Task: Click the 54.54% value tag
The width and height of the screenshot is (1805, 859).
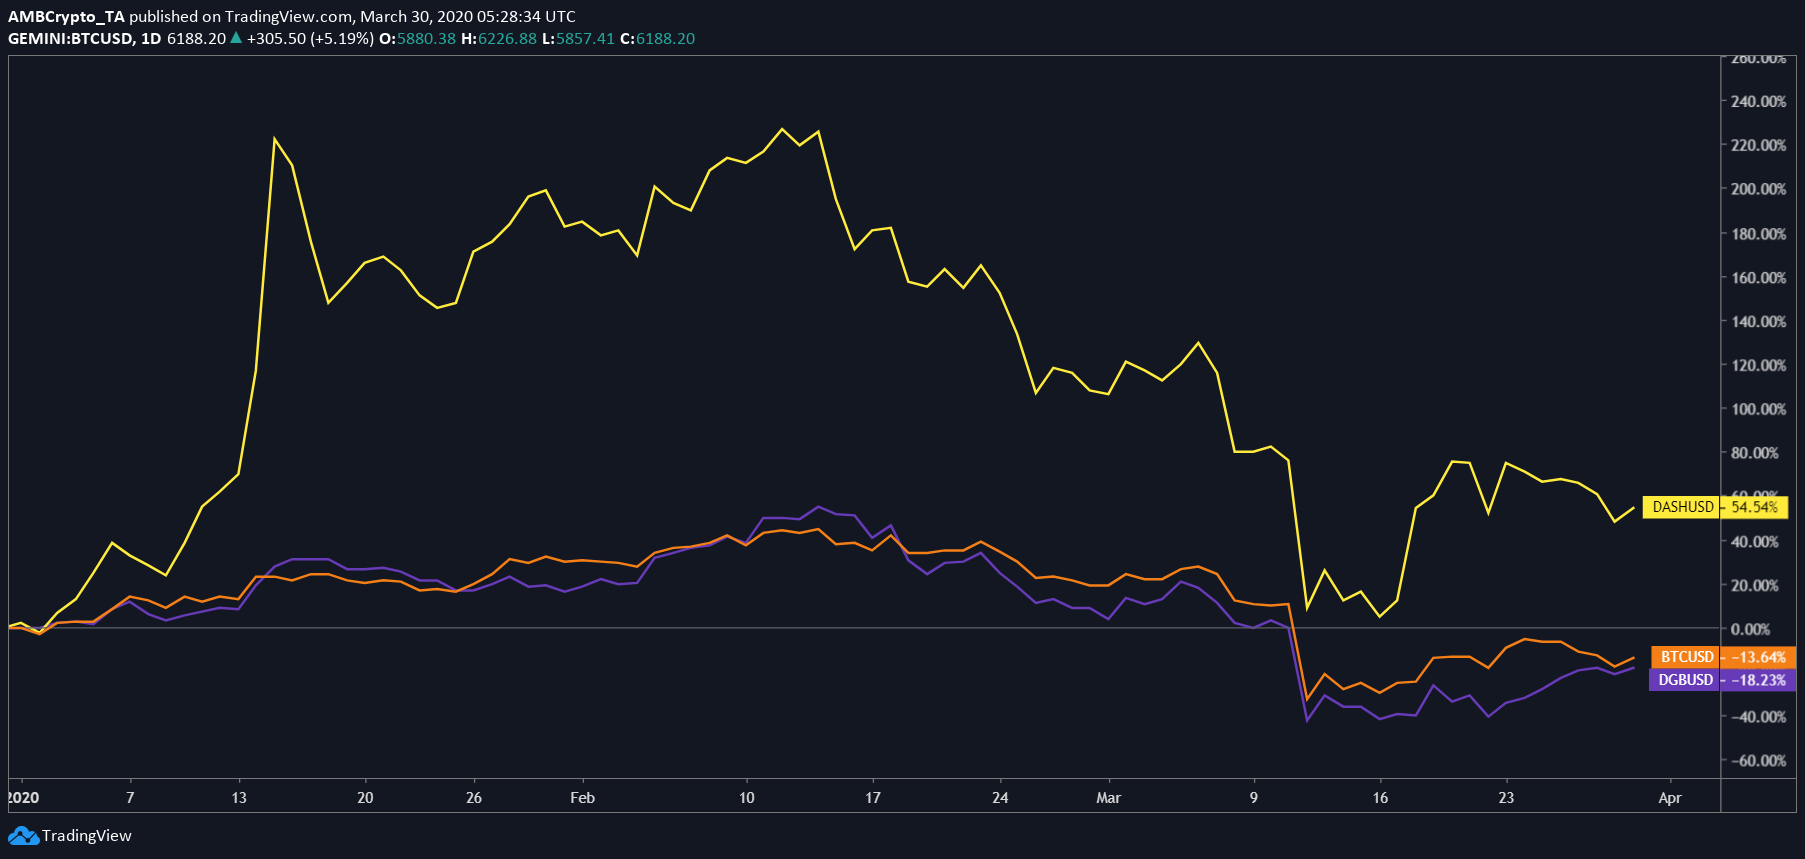Action: click(x=1754, y=507)
